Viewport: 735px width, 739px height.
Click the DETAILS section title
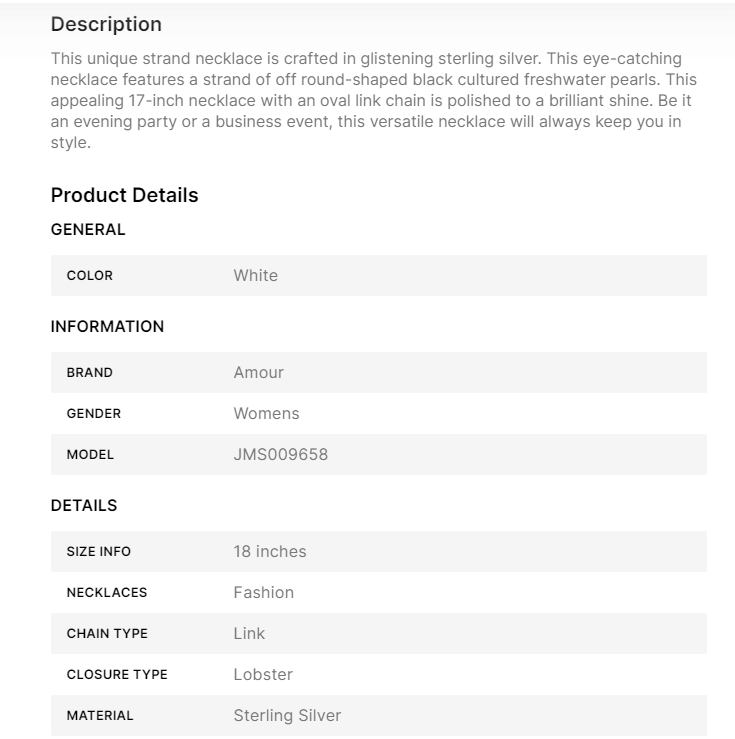tap(84, 506)
